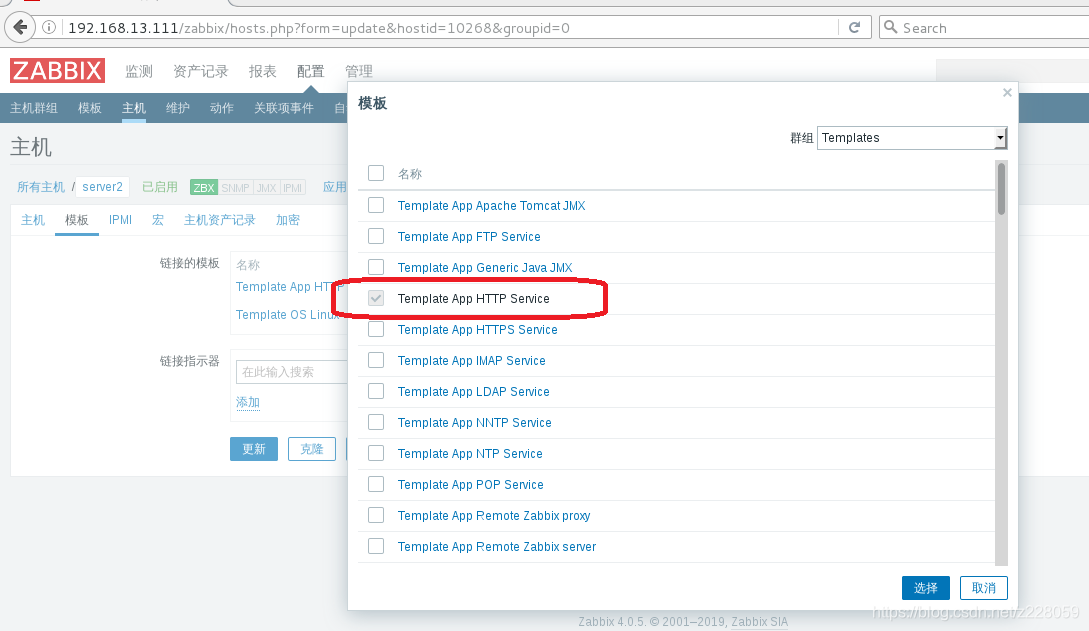1089x631 pixels.
Task: Check Template App HTTPS Service checkbox
Action: click(x=376, y=329)
